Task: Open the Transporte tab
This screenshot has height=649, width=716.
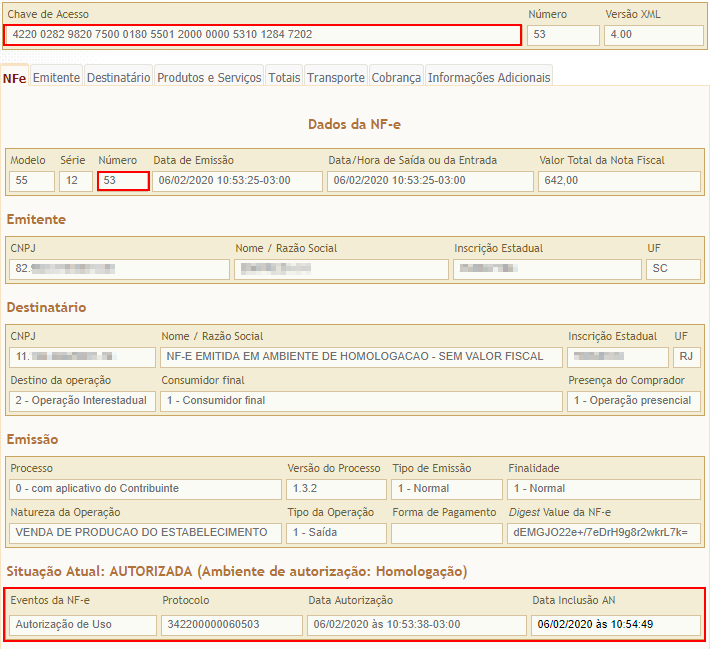Action: point(336,77)
